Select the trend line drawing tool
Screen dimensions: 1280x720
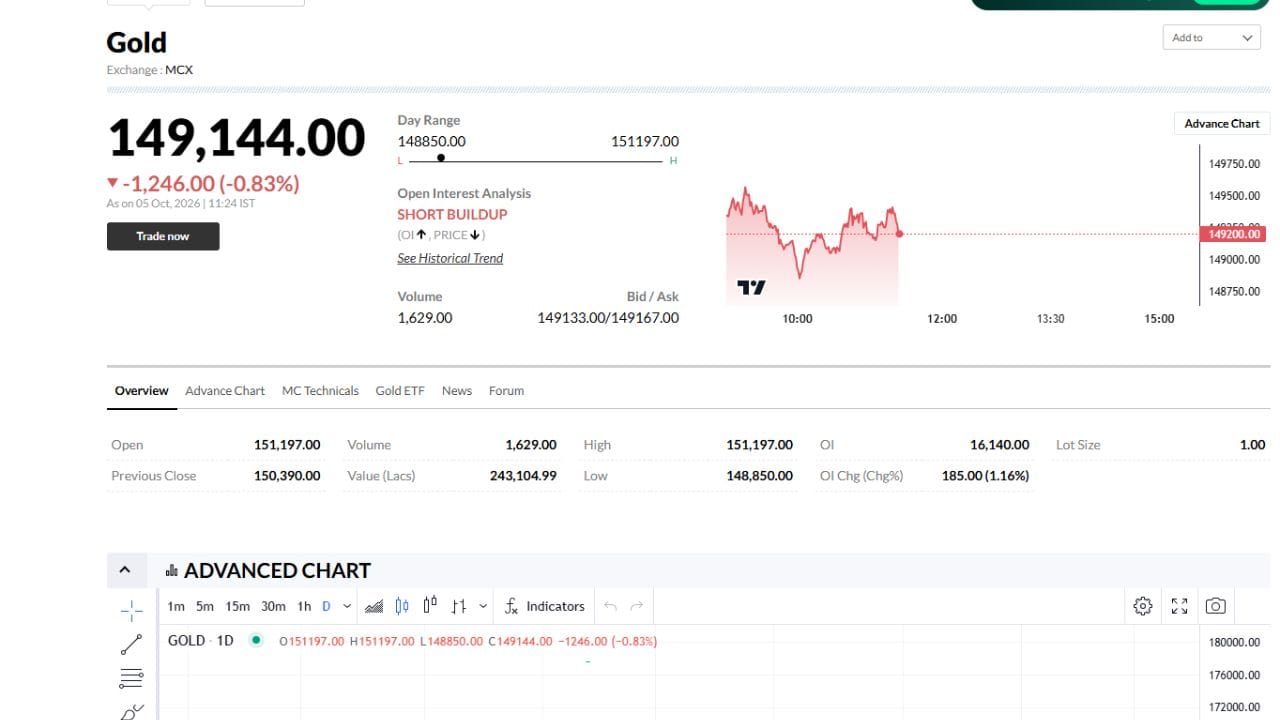click(x=131, y=645)
